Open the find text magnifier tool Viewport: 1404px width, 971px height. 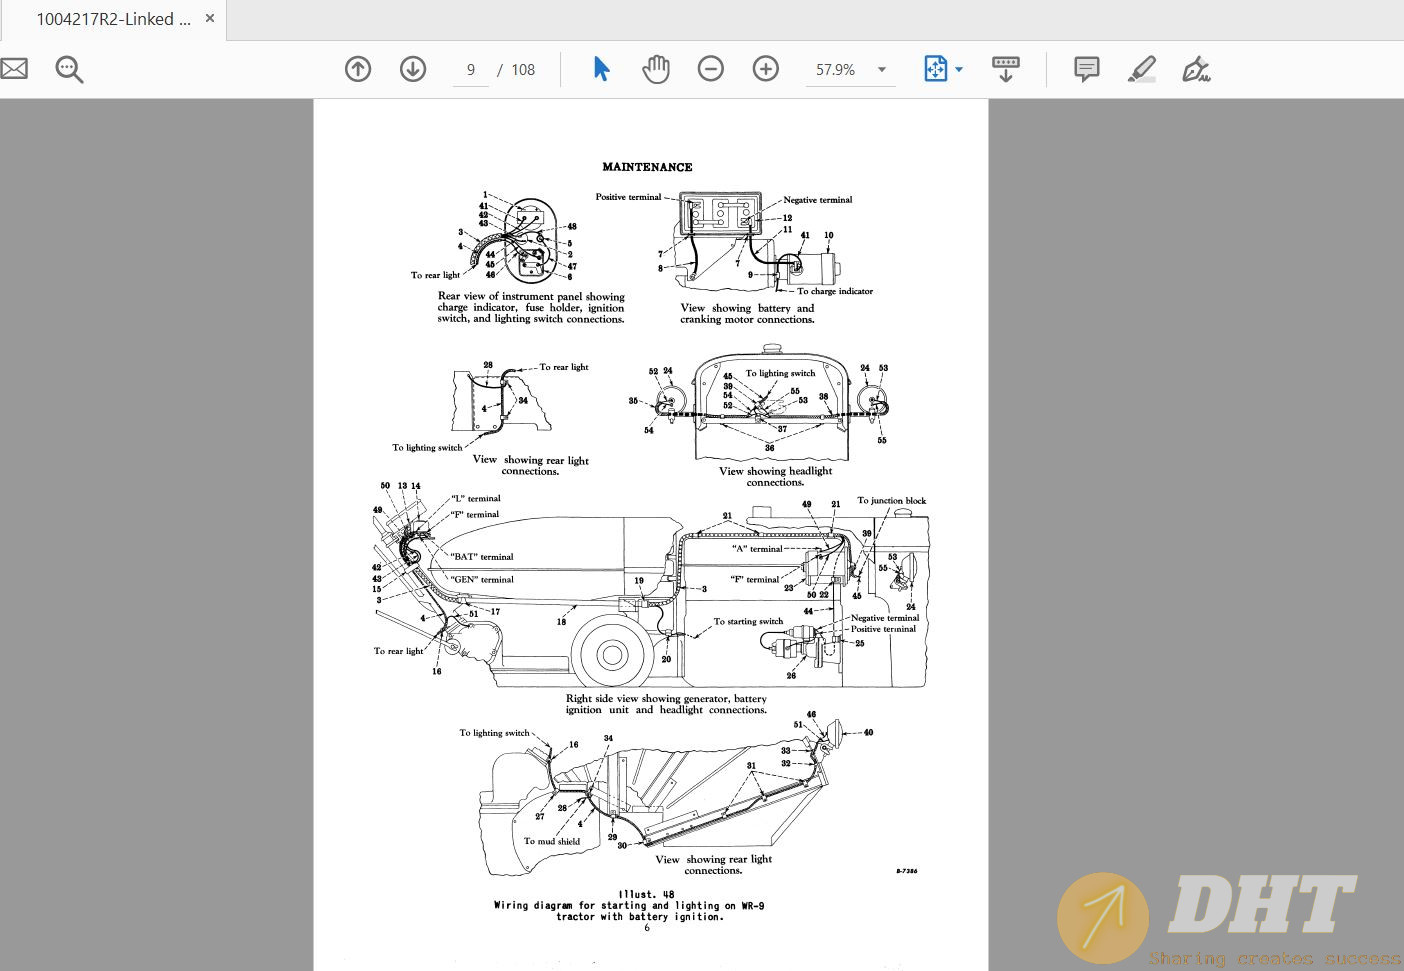pyautogui.click(x=69, y=69)
